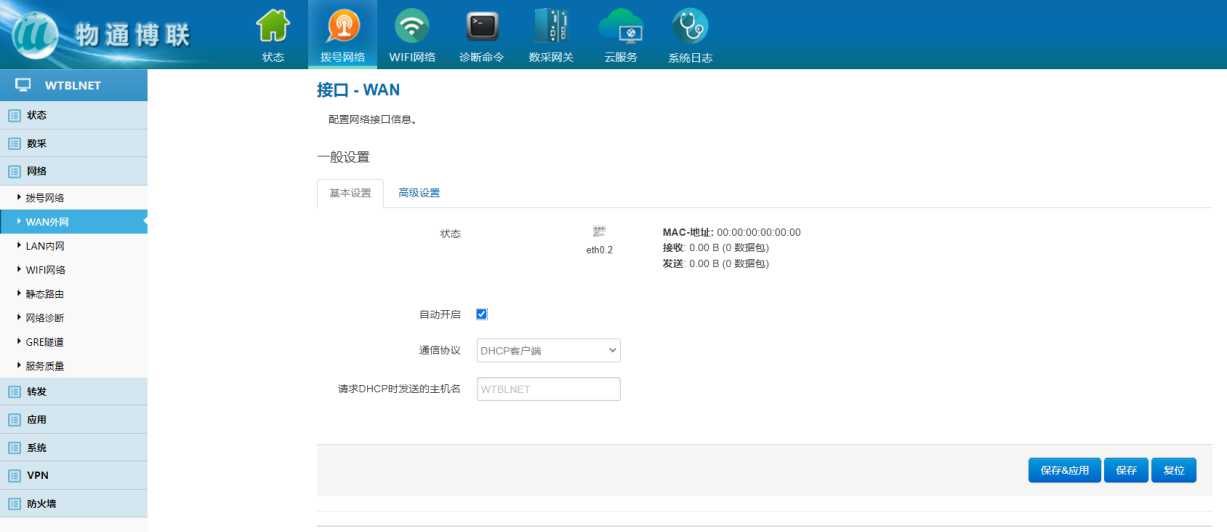Expand the 转发 sidebar section
This screenshot has height=532, width=1227.
tap(37, 392)
